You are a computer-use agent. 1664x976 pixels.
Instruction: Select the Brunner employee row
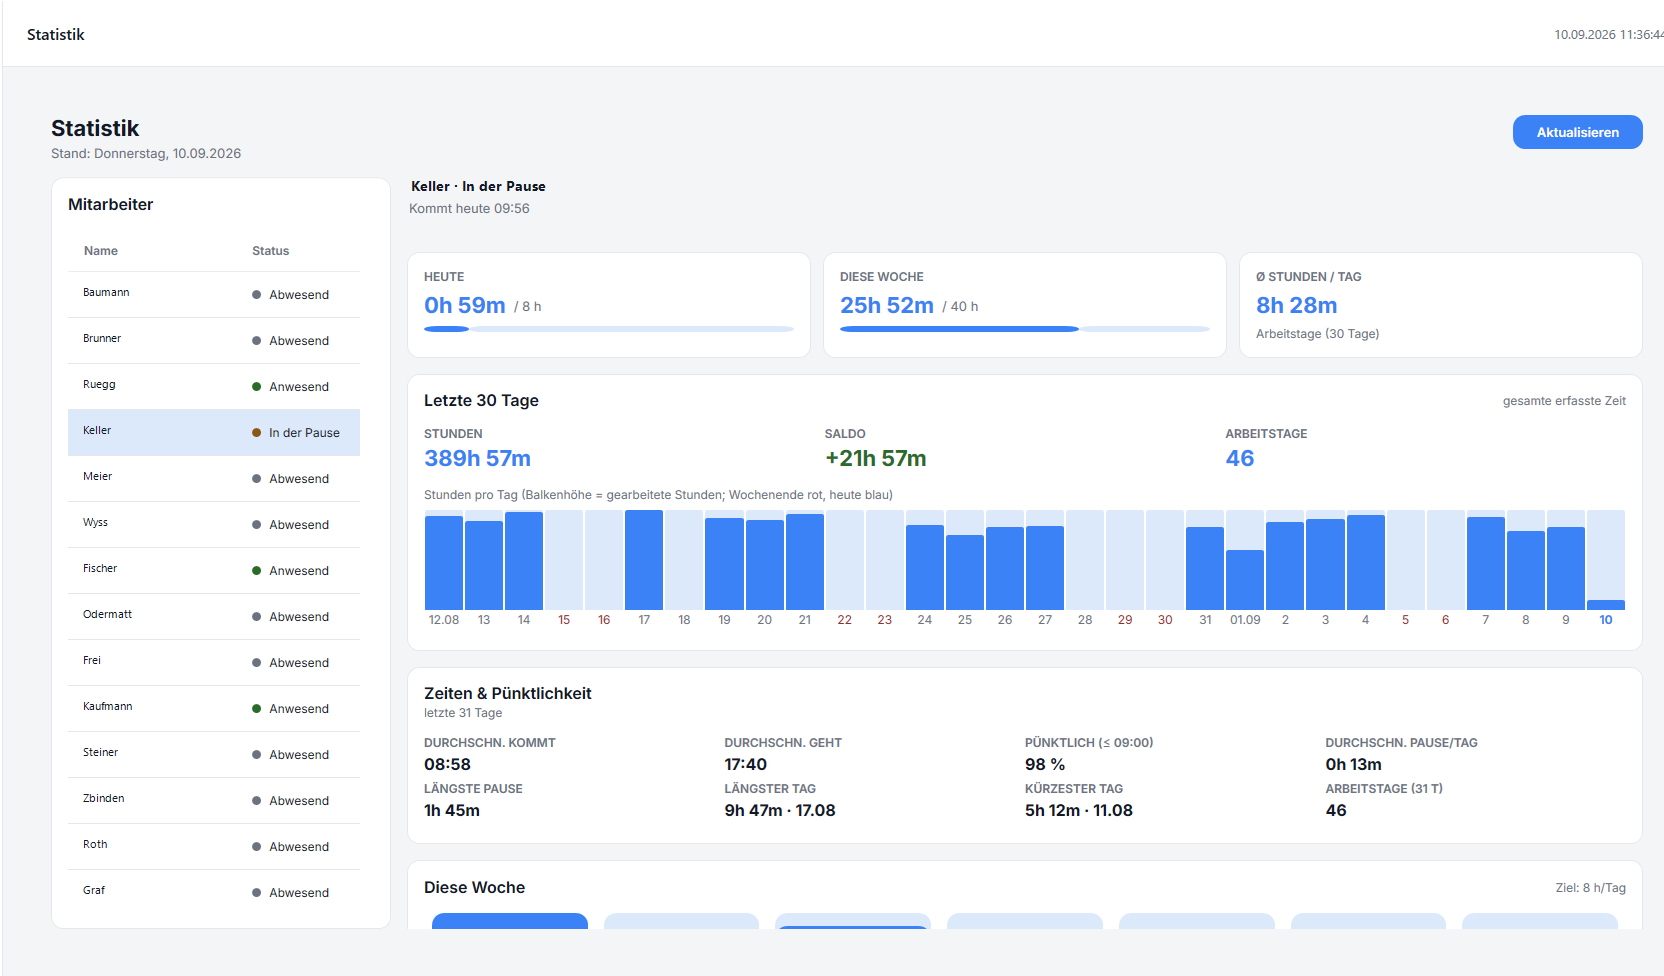point(214,341)
